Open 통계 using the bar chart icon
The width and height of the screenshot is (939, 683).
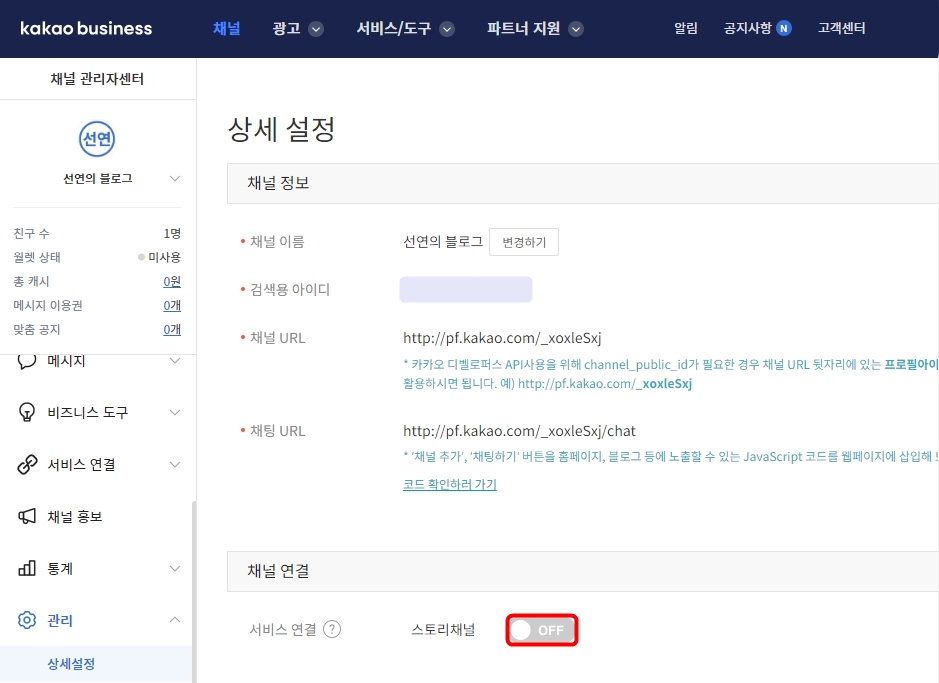[x=29, y=568]
